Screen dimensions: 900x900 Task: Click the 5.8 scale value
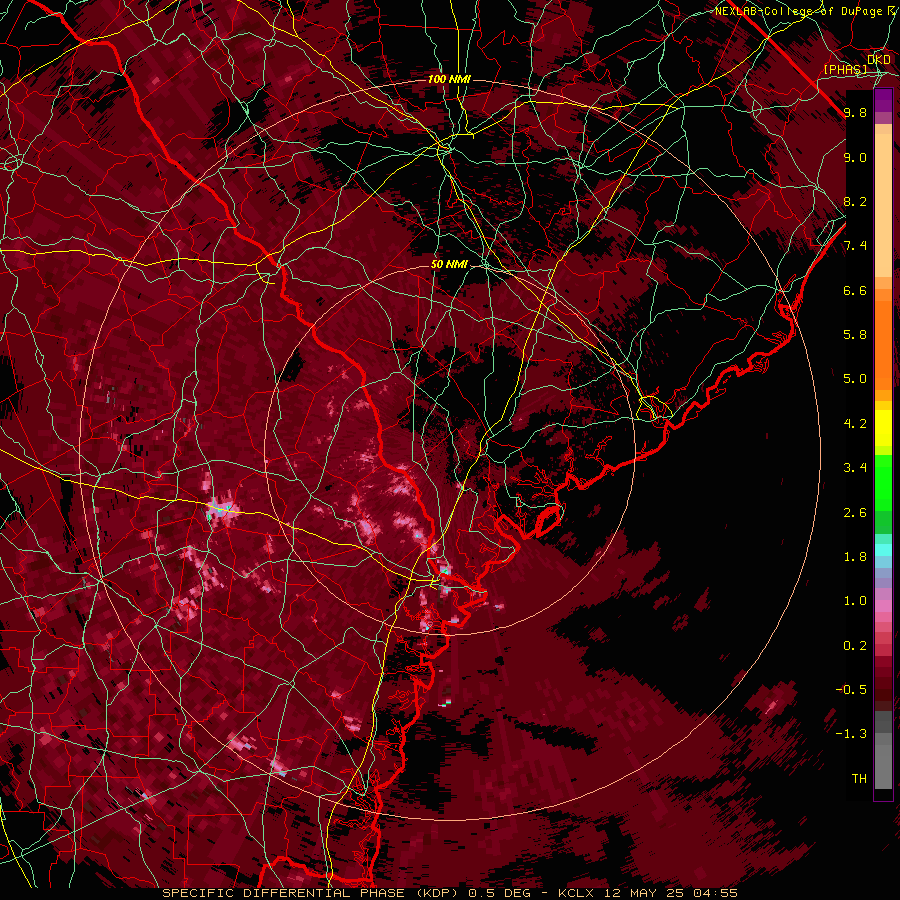coord(855,334)
